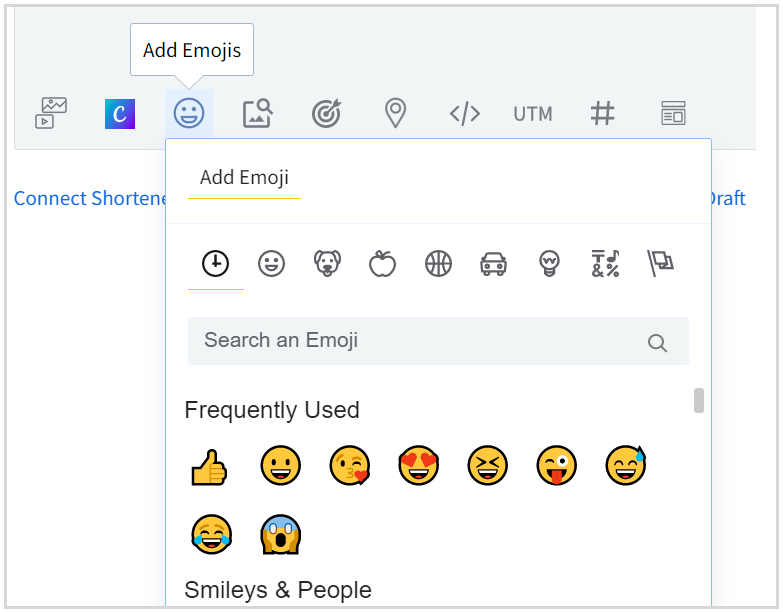The height and width of the screenshot is (612, 783).
Task: Insert the thumbs up emoji
Action: click(x=209, y=467)
